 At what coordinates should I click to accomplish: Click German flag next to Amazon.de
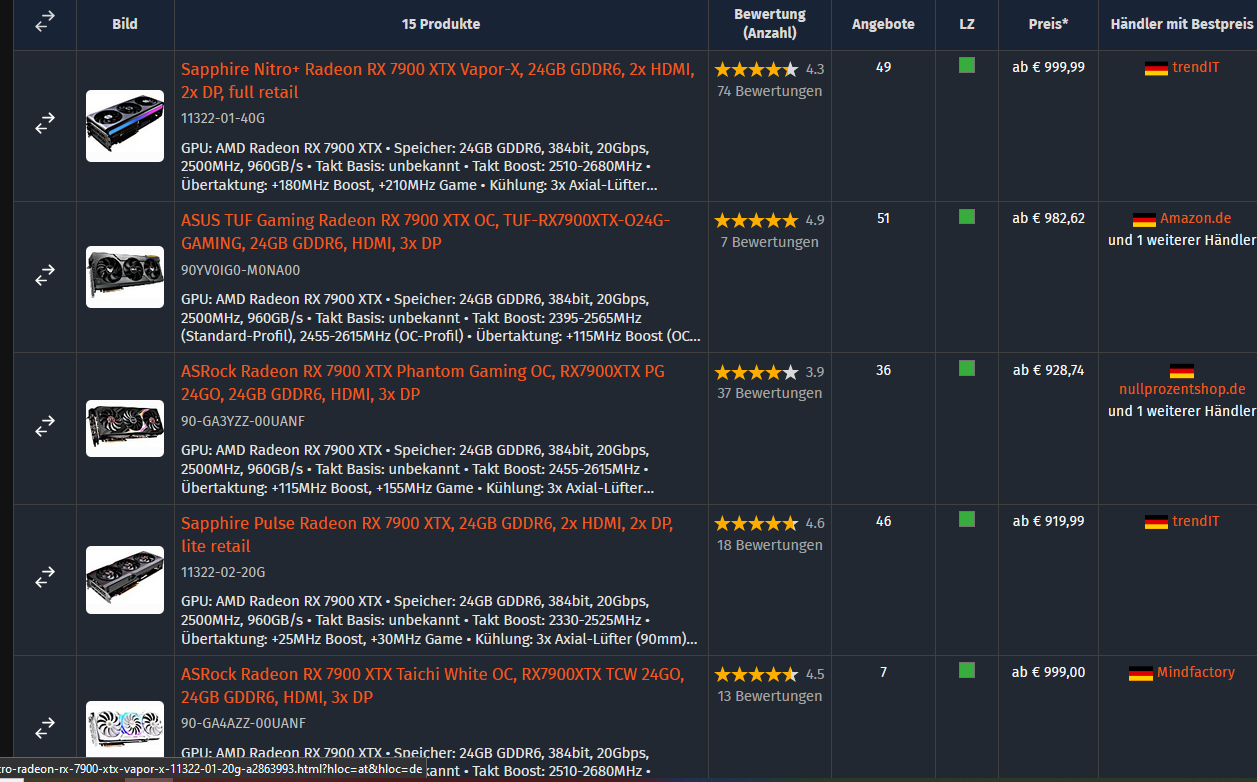[1144, 219]
